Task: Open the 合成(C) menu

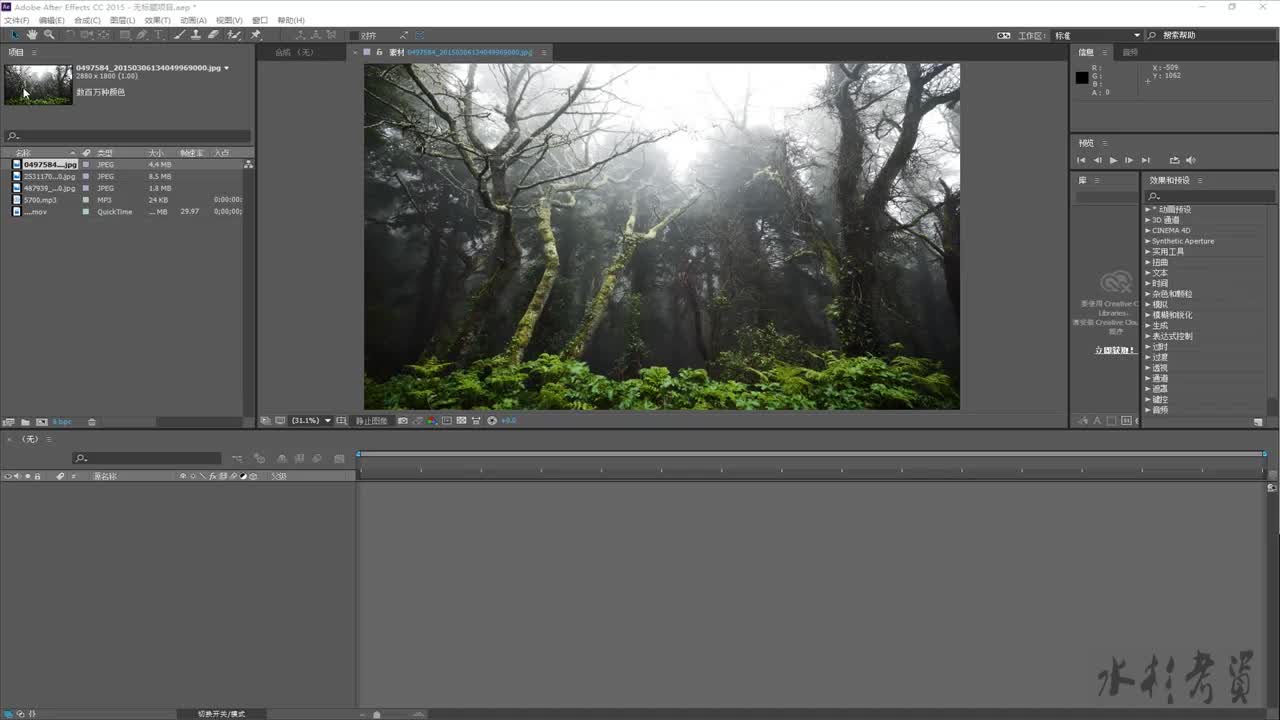Action: point(87,20)
